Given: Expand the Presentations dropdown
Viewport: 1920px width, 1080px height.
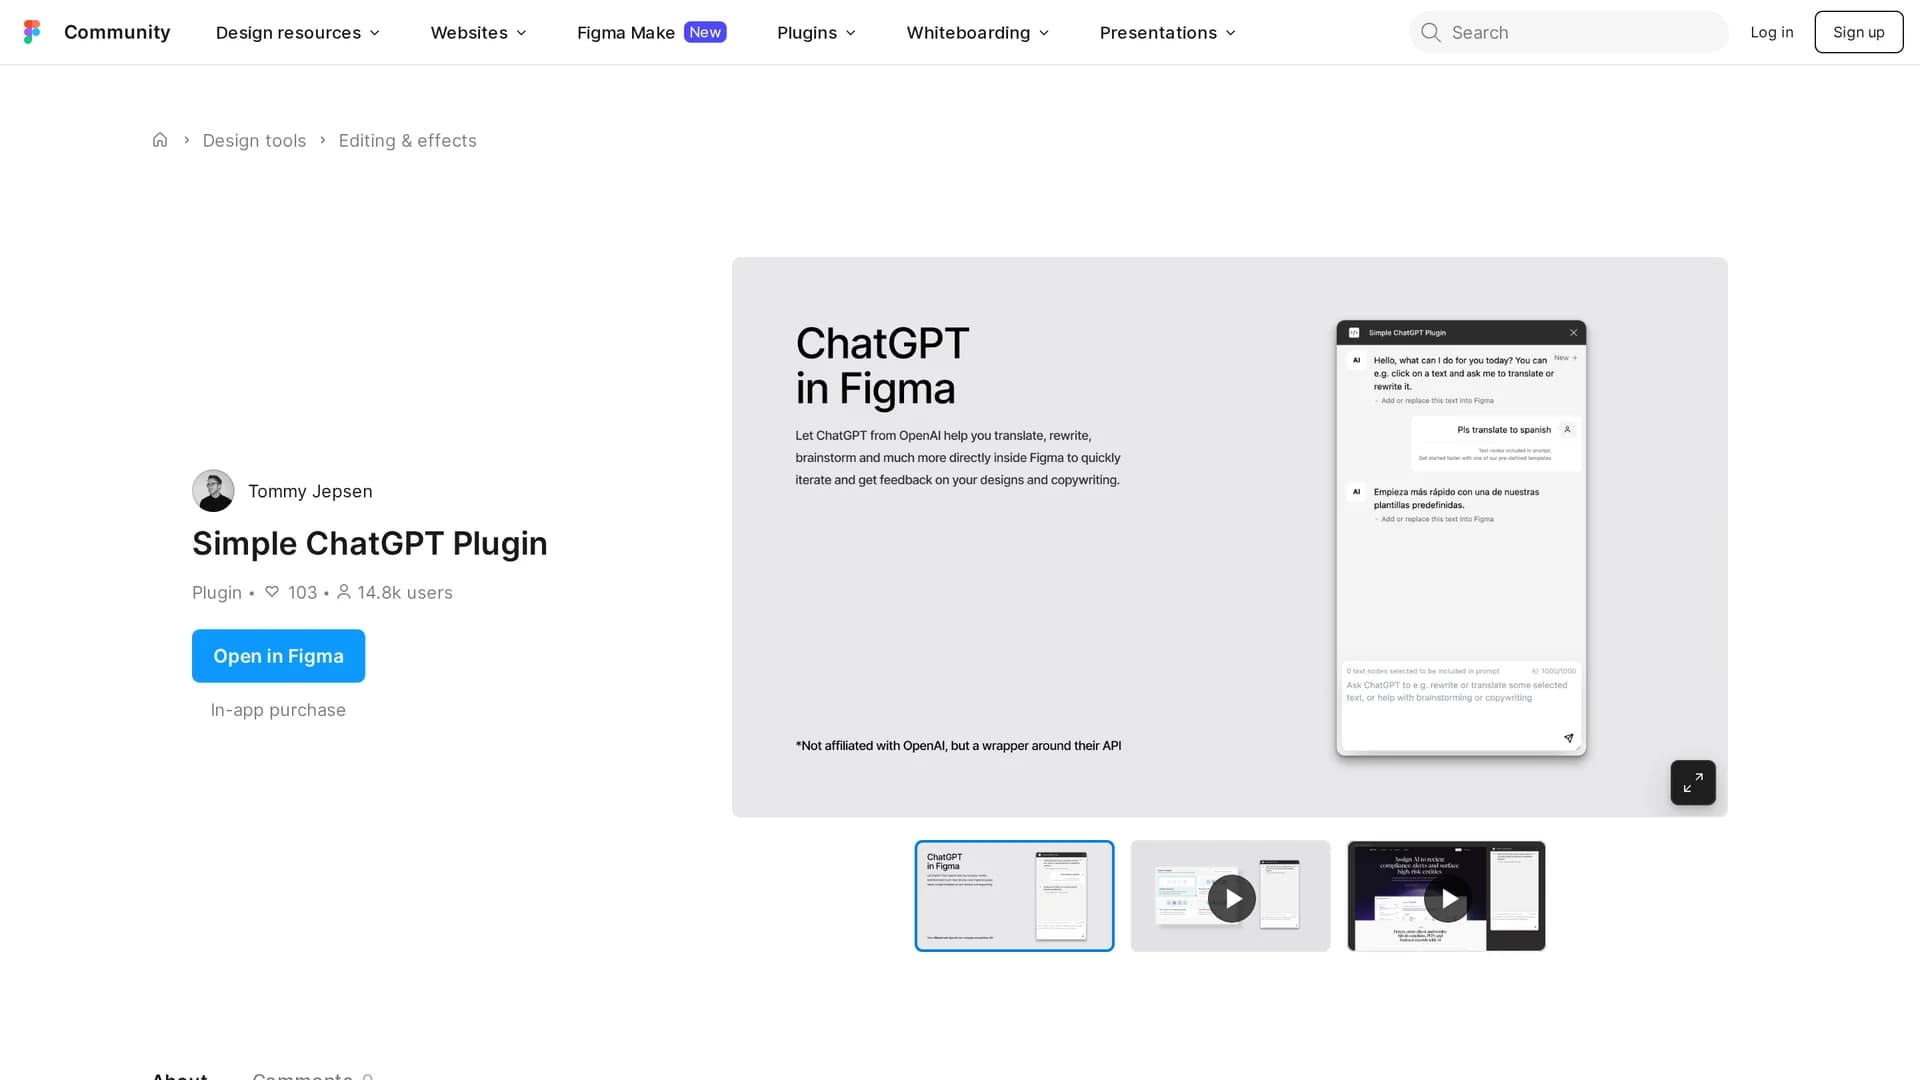Looking at the screenshot, I should (x=1167, y=32).
